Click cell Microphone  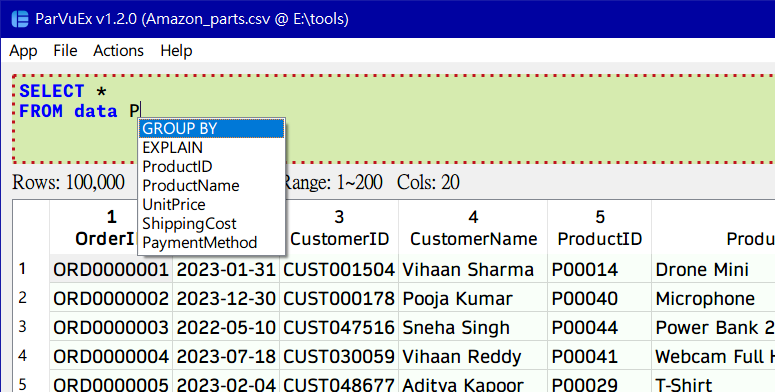coord(714,299)
